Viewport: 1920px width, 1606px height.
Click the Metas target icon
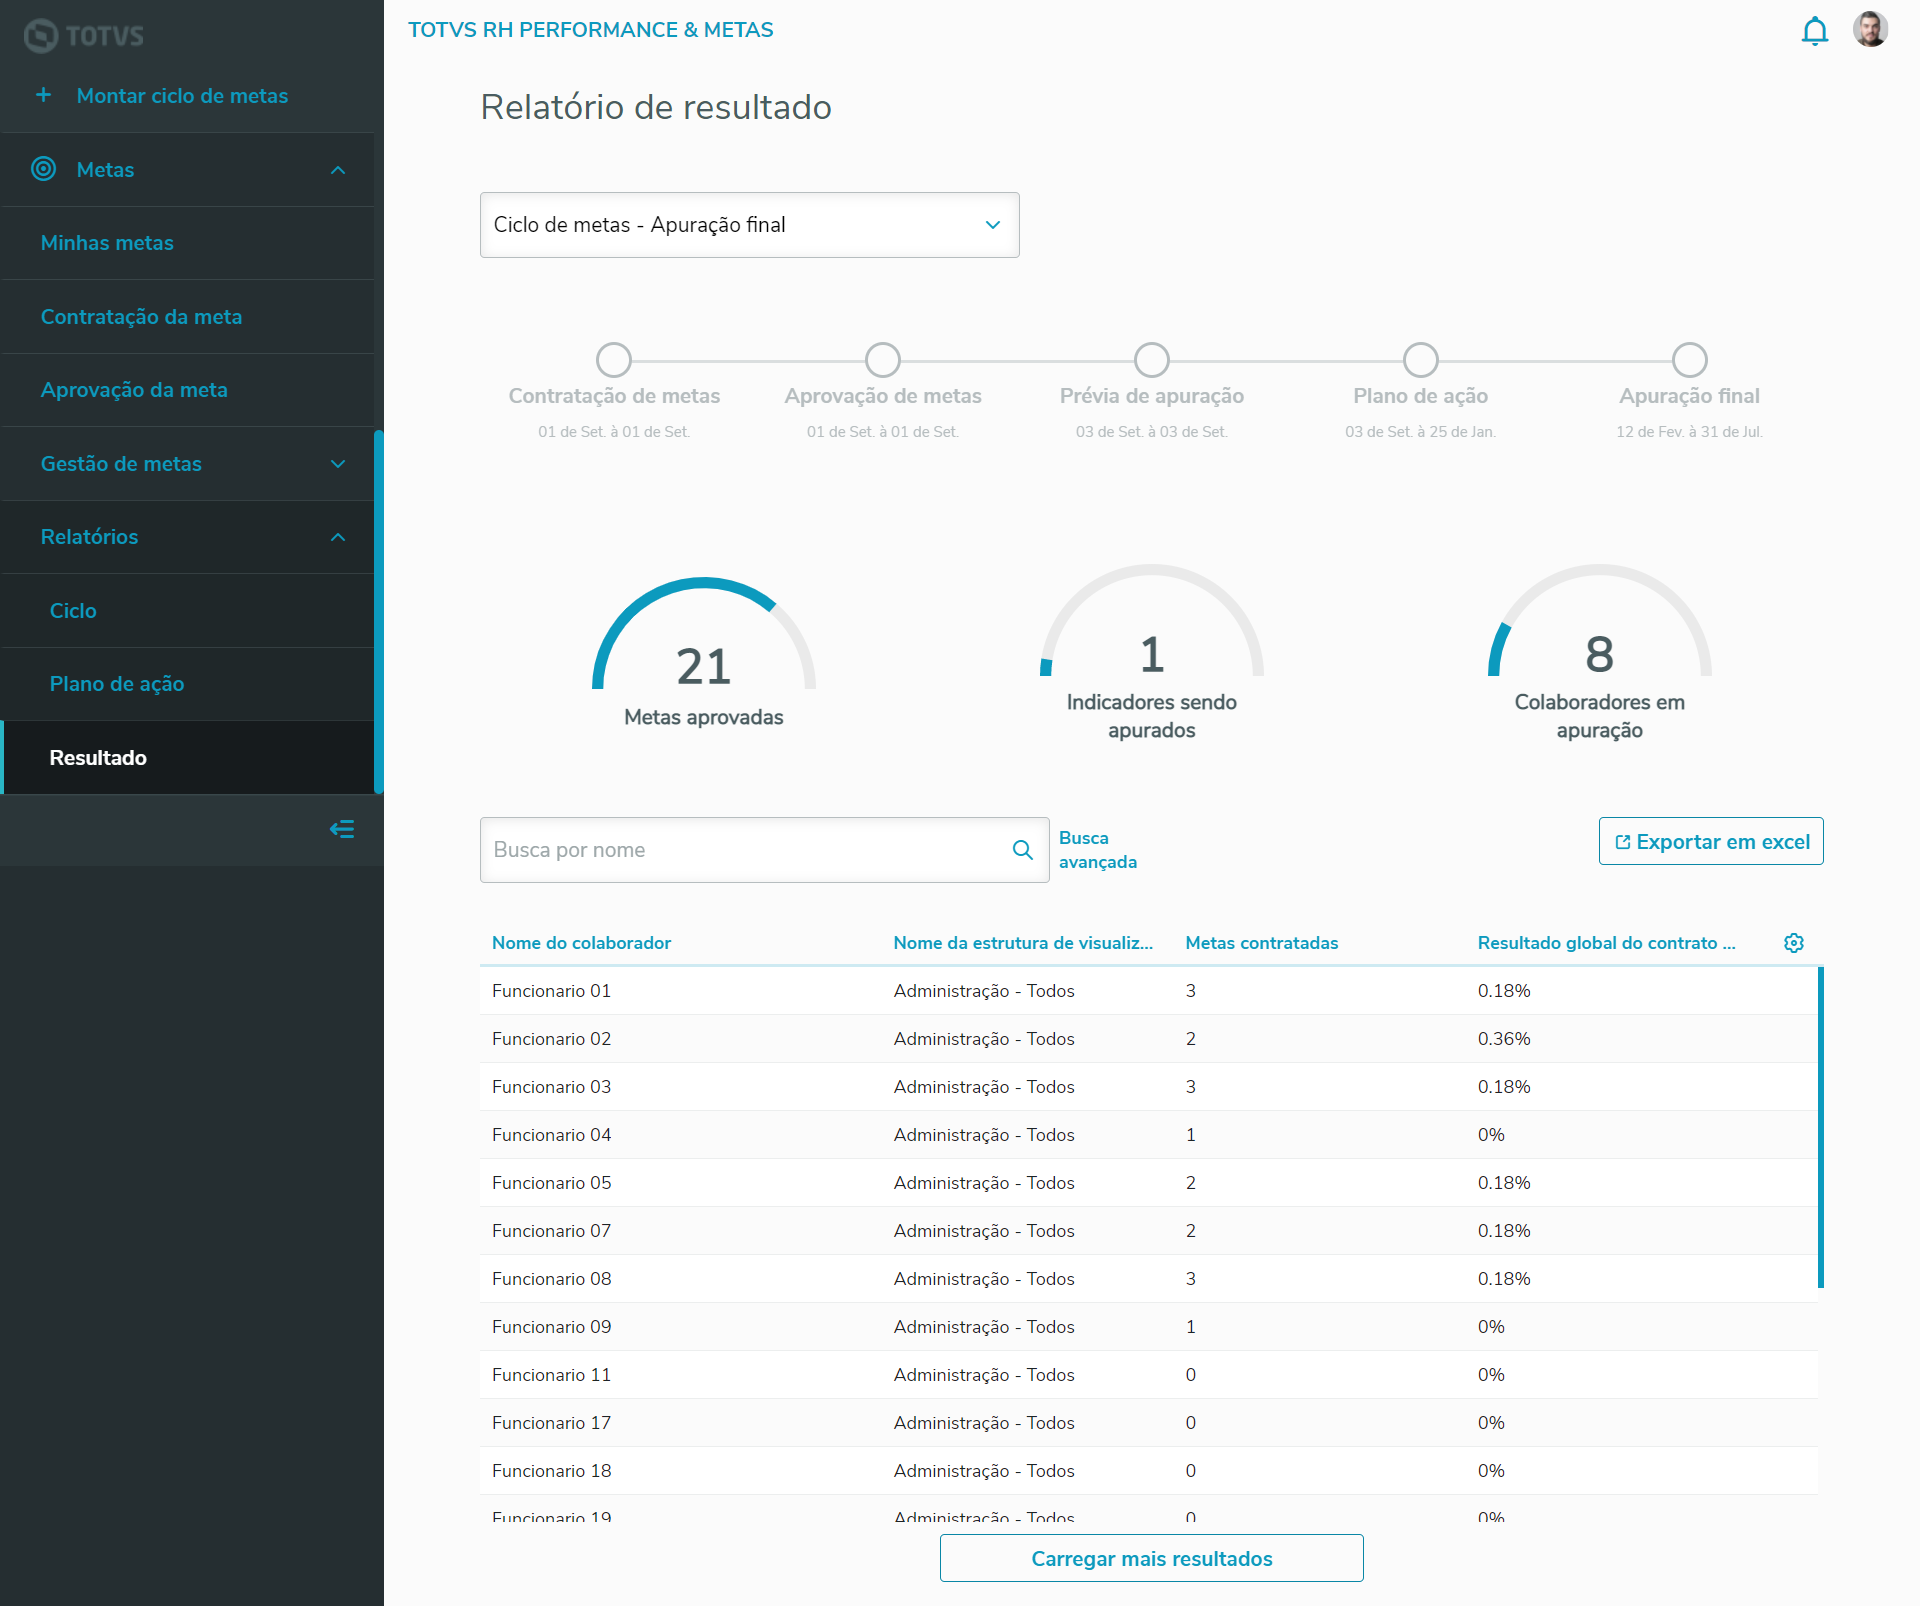tap(44, 169)
